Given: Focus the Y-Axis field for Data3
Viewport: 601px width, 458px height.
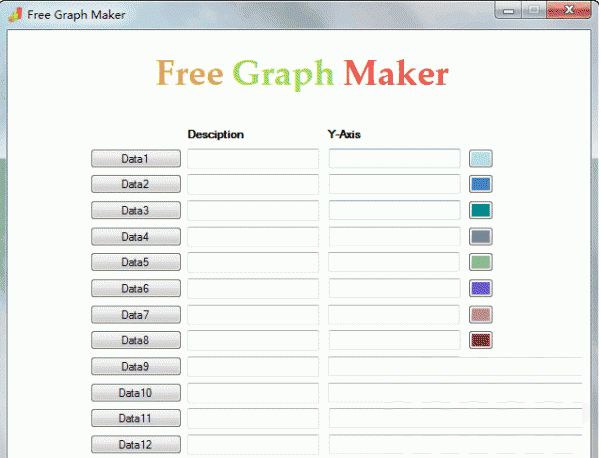Looking at the screenshot, I should [394, 210].
